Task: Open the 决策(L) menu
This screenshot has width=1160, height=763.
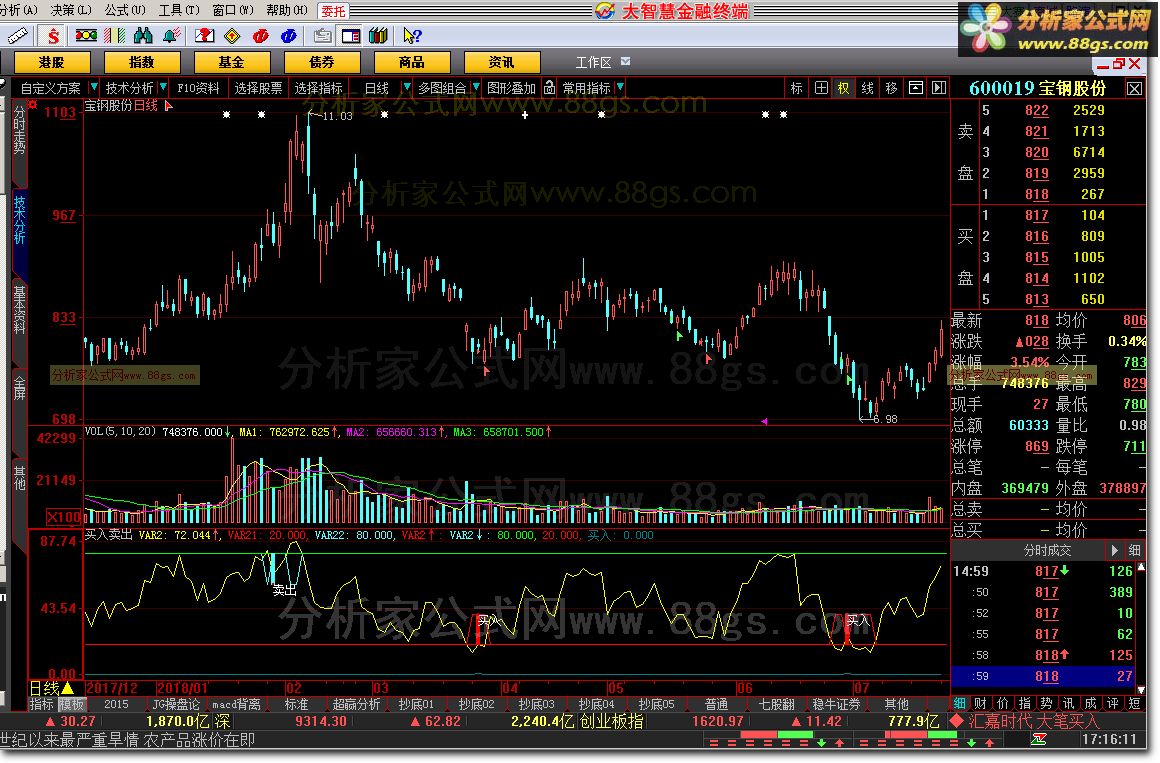Action: coord(71,10)
